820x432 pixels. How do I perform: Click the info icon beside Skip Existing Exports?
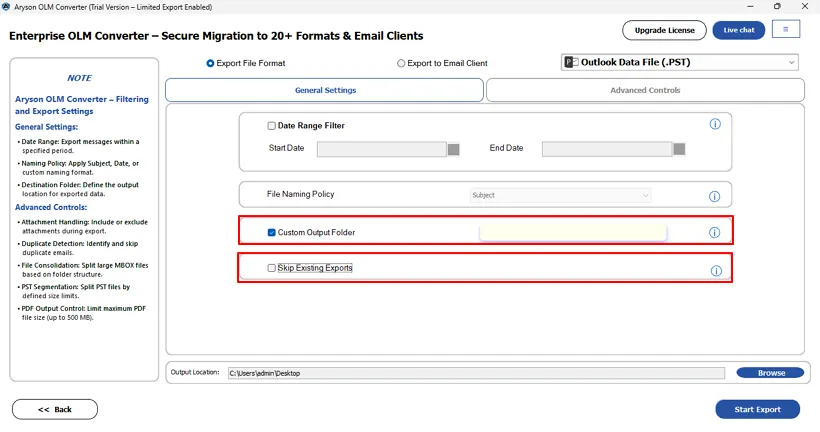coord(715,271)
